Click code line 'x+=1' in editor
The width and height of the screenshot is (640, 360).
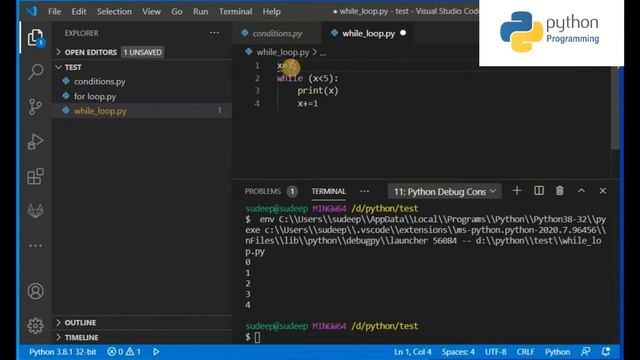pos(308,104)
